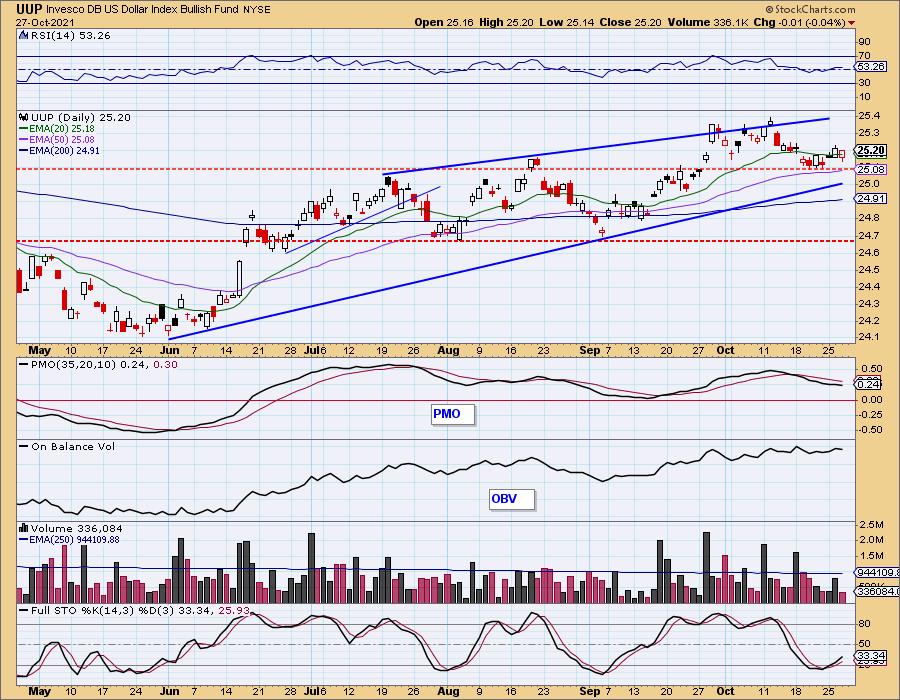Click the RSI indicator icon beside RSI(14)

click(x=24, y=36)
